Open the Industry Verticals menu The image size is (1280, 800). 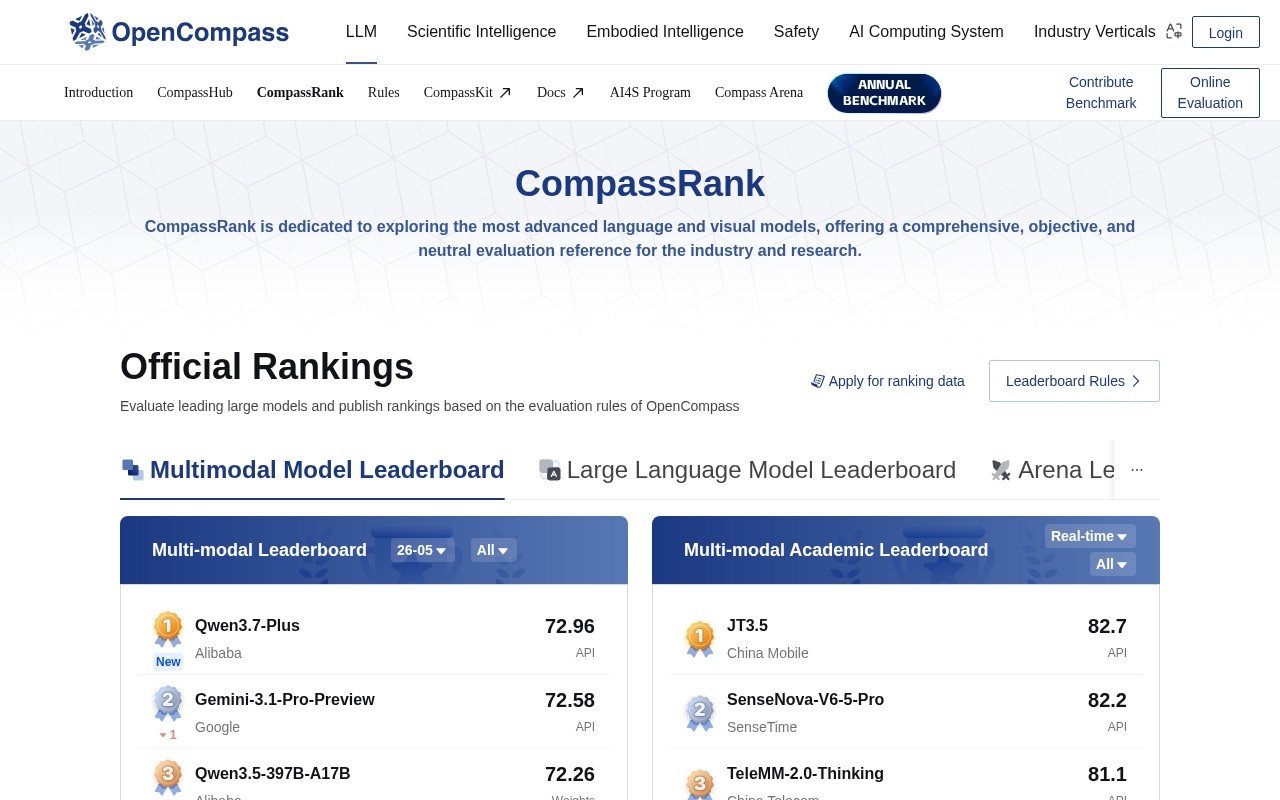tap(1094, 32)
